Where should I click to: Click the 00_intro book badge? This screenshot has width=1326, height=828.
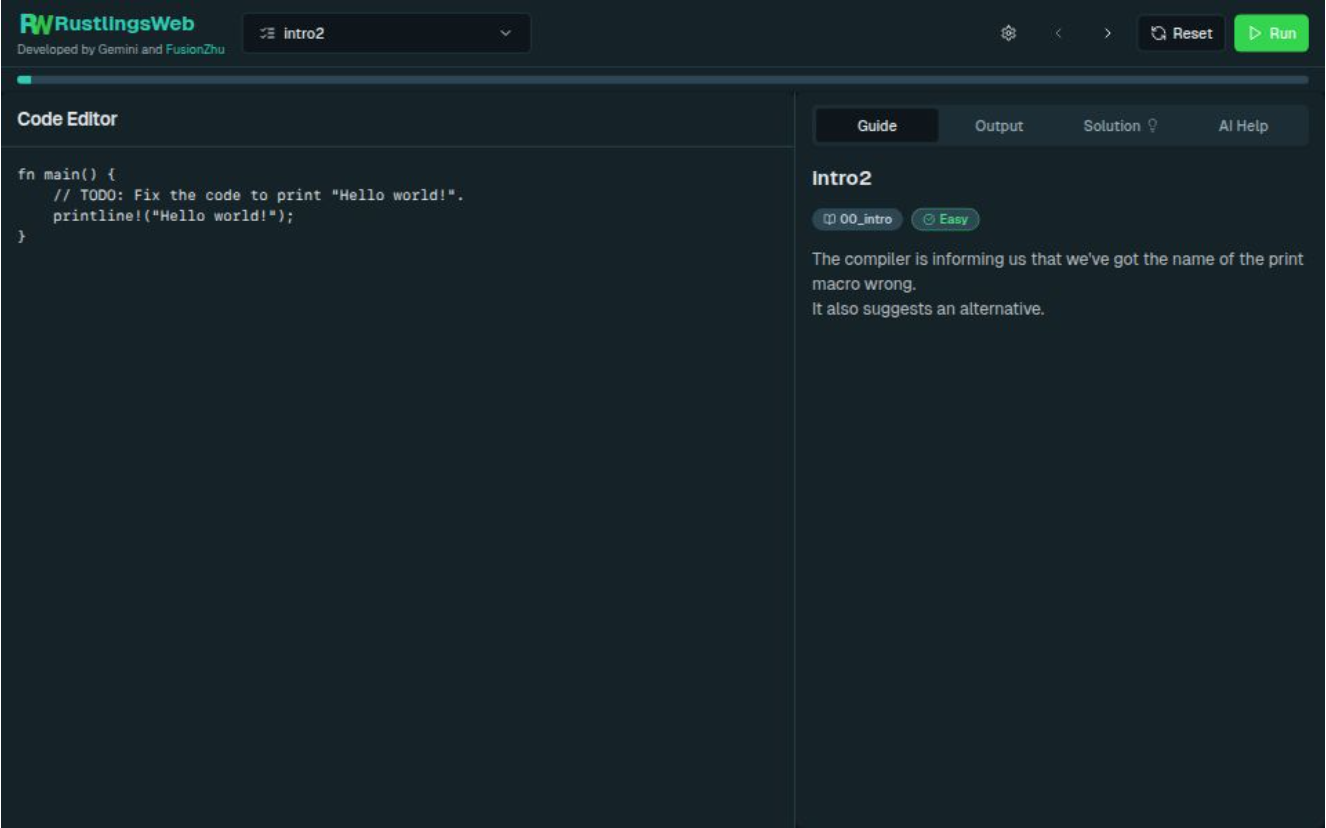tap(857, 219)
